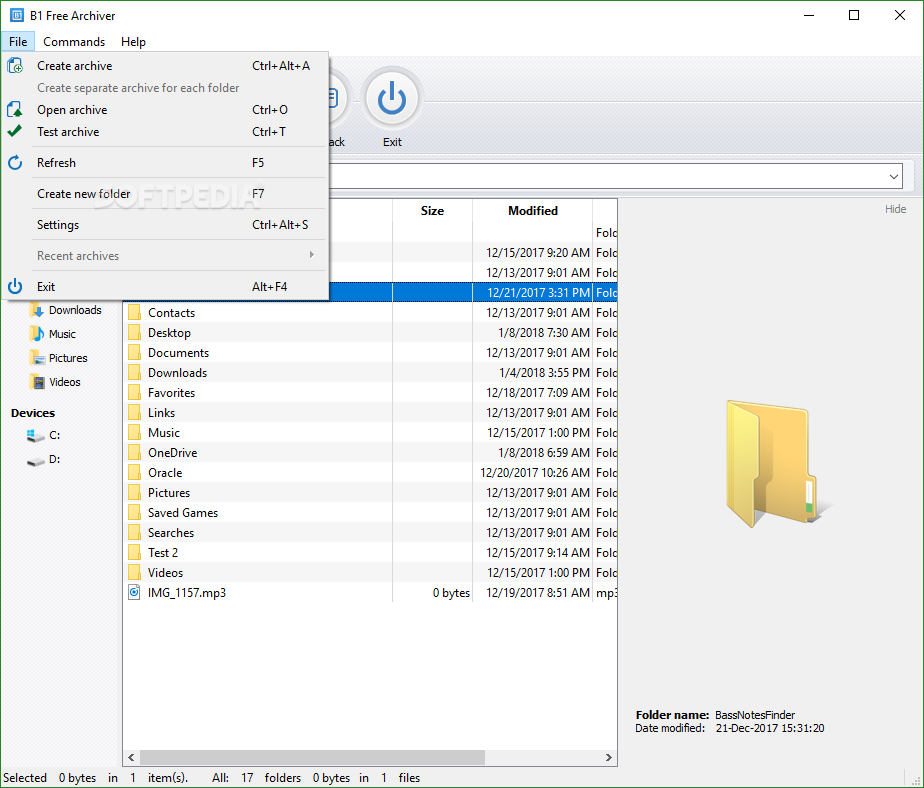Select the Pictures folder in file list
Viewport: 924px width, 788px height.
pos(370,493)
